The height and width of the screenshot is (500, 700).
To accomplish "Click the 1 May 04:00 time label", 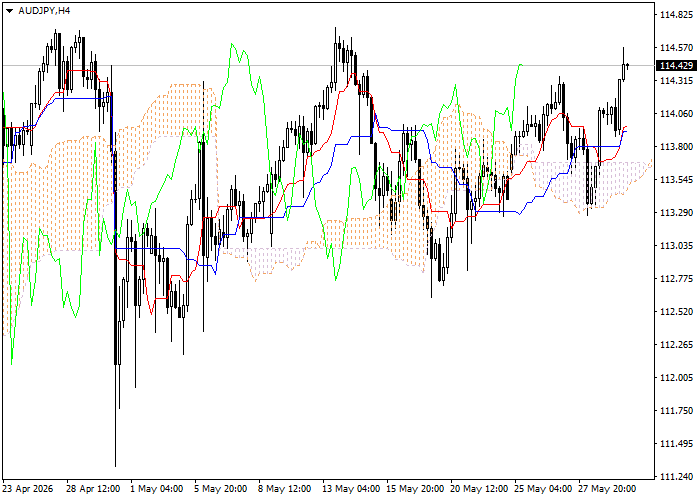I will 157,489.
